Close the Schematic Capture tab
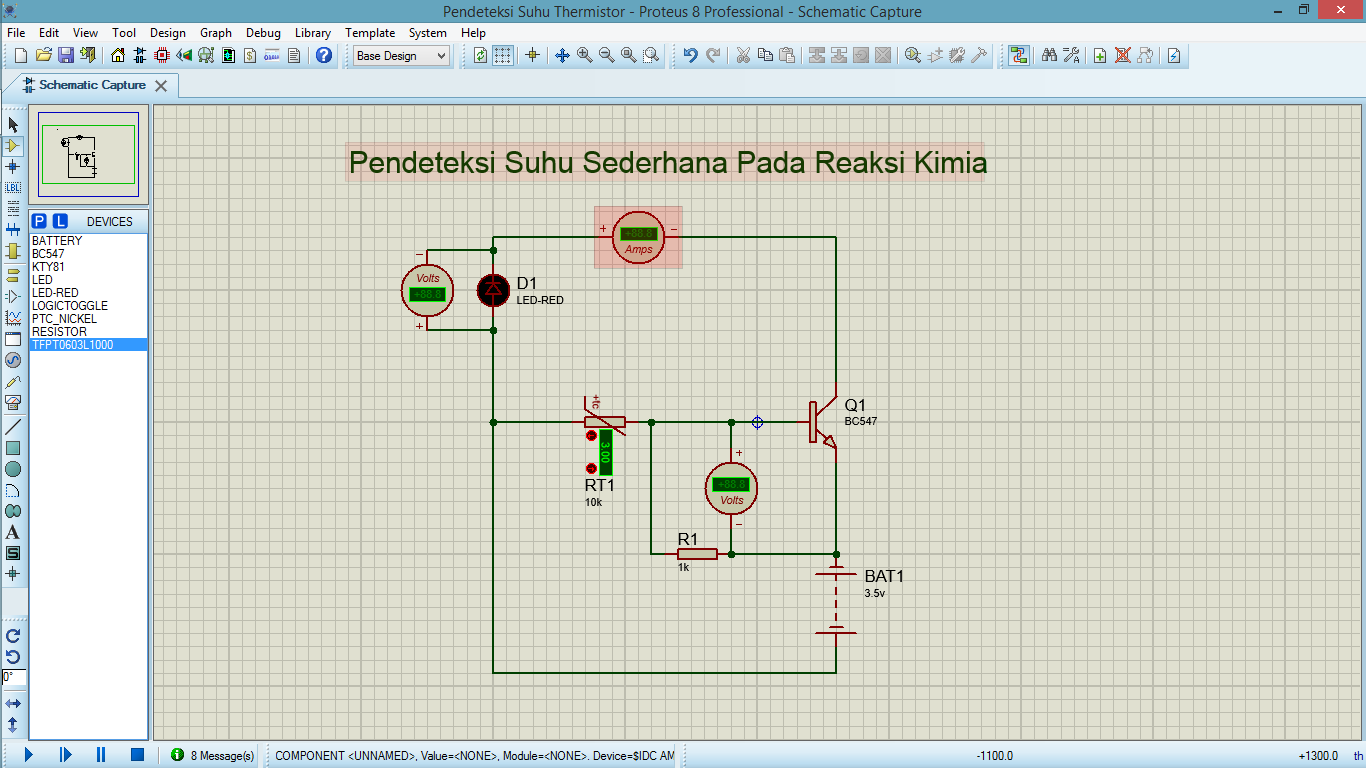Viewport: 1366px width, 768px height. pos(161,86)
